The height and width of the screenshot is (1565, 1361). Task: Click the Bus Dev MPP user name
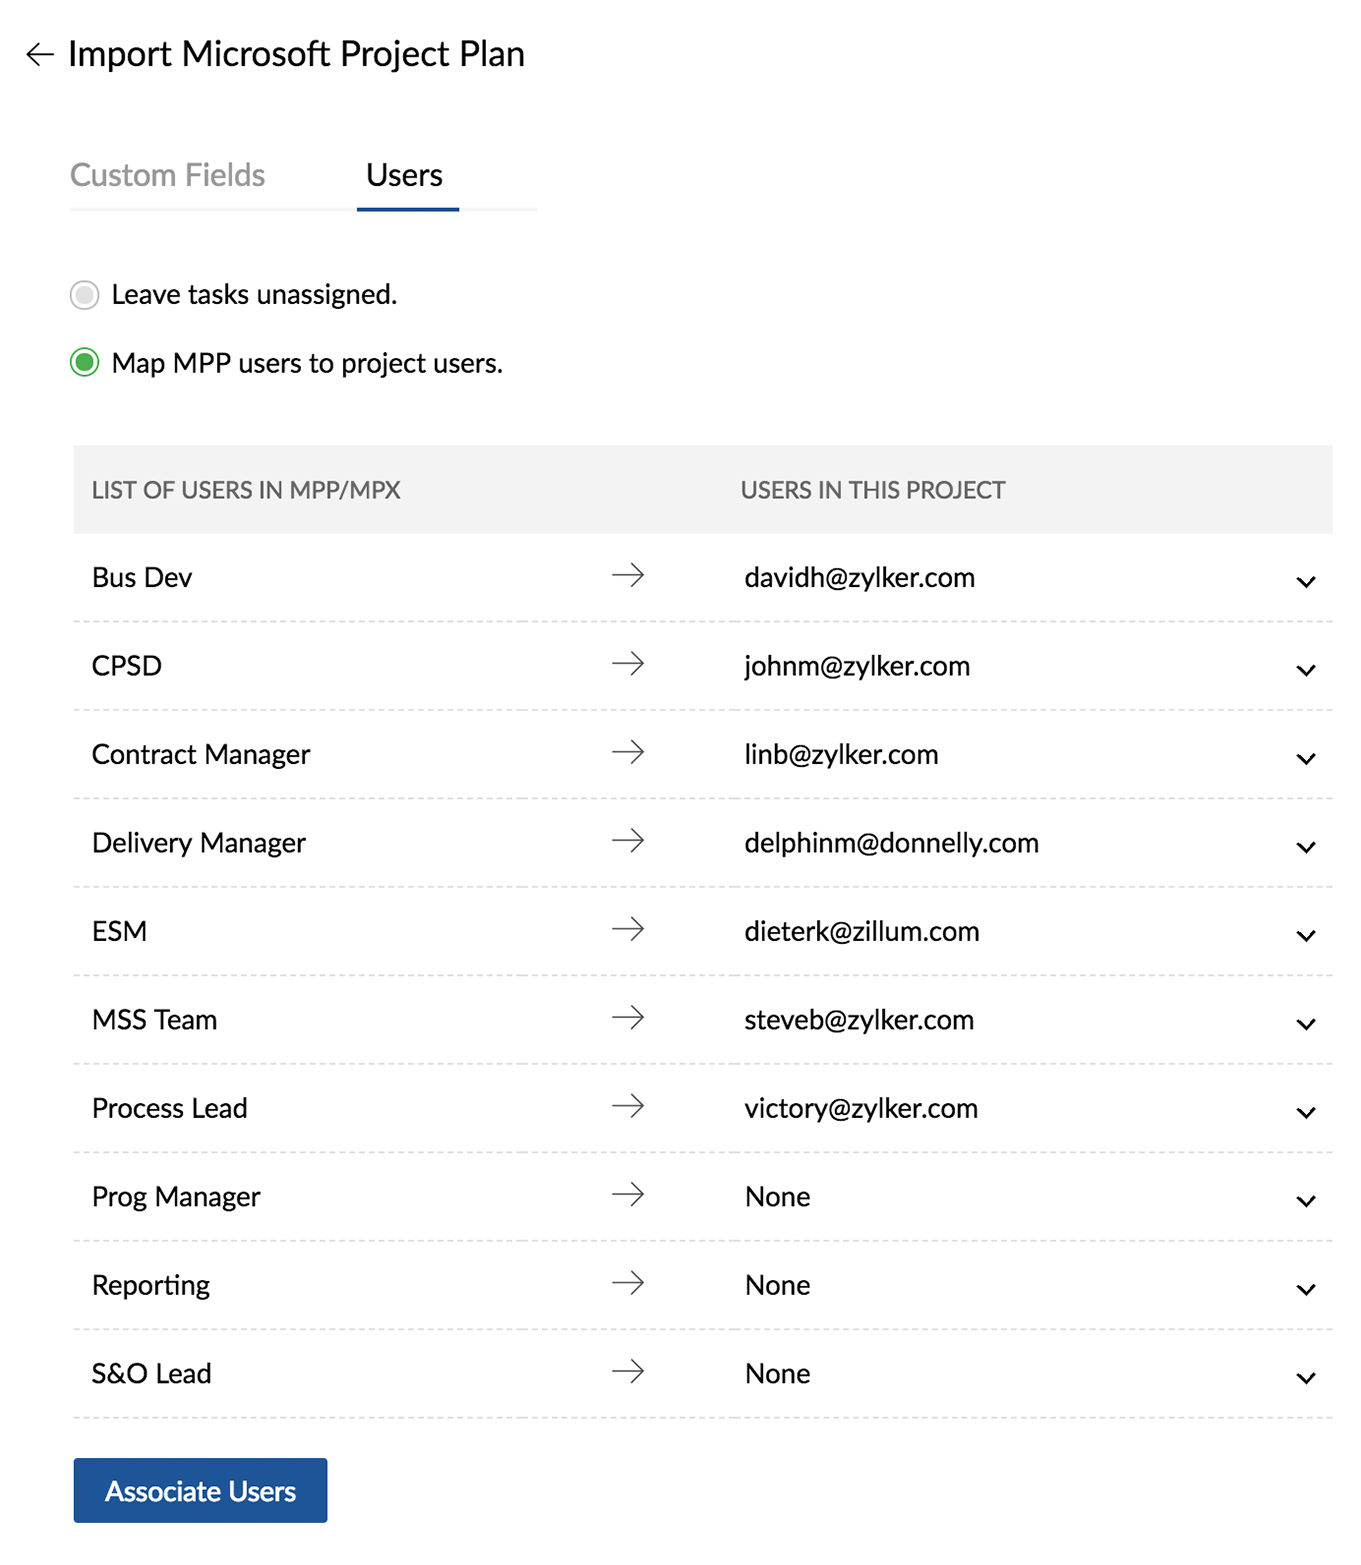pyautogui.click(x=142, y=578)
